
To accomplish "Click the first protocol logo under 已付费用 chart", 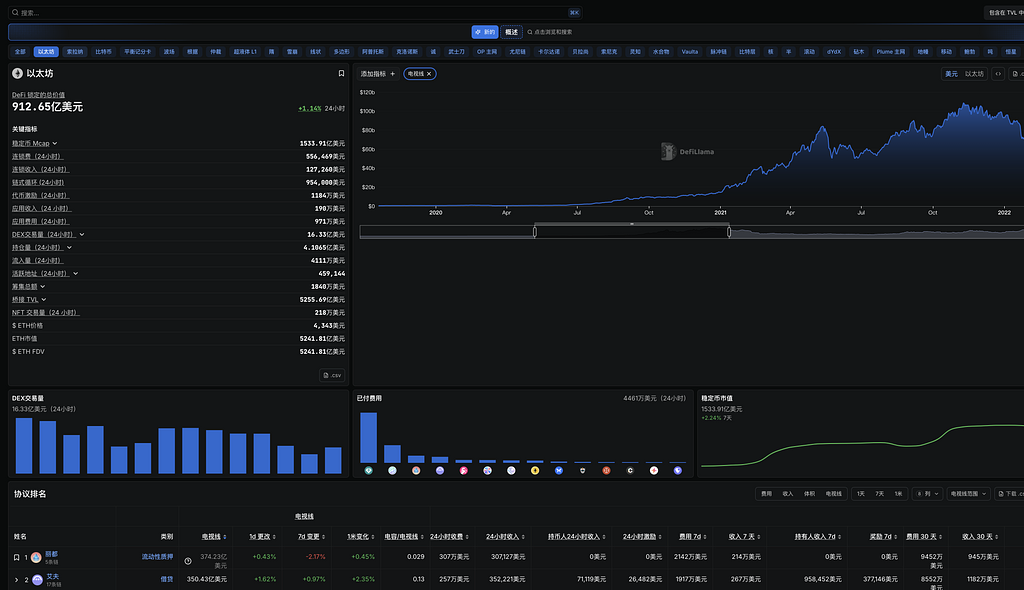I will point(368,470).
